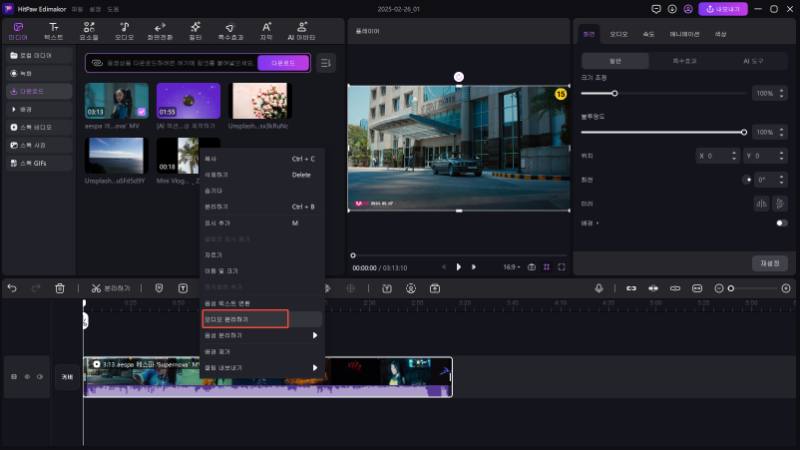This screenshot has height=450, width=800.
Task: Open the Audio library tab
Action: [124, 29]
